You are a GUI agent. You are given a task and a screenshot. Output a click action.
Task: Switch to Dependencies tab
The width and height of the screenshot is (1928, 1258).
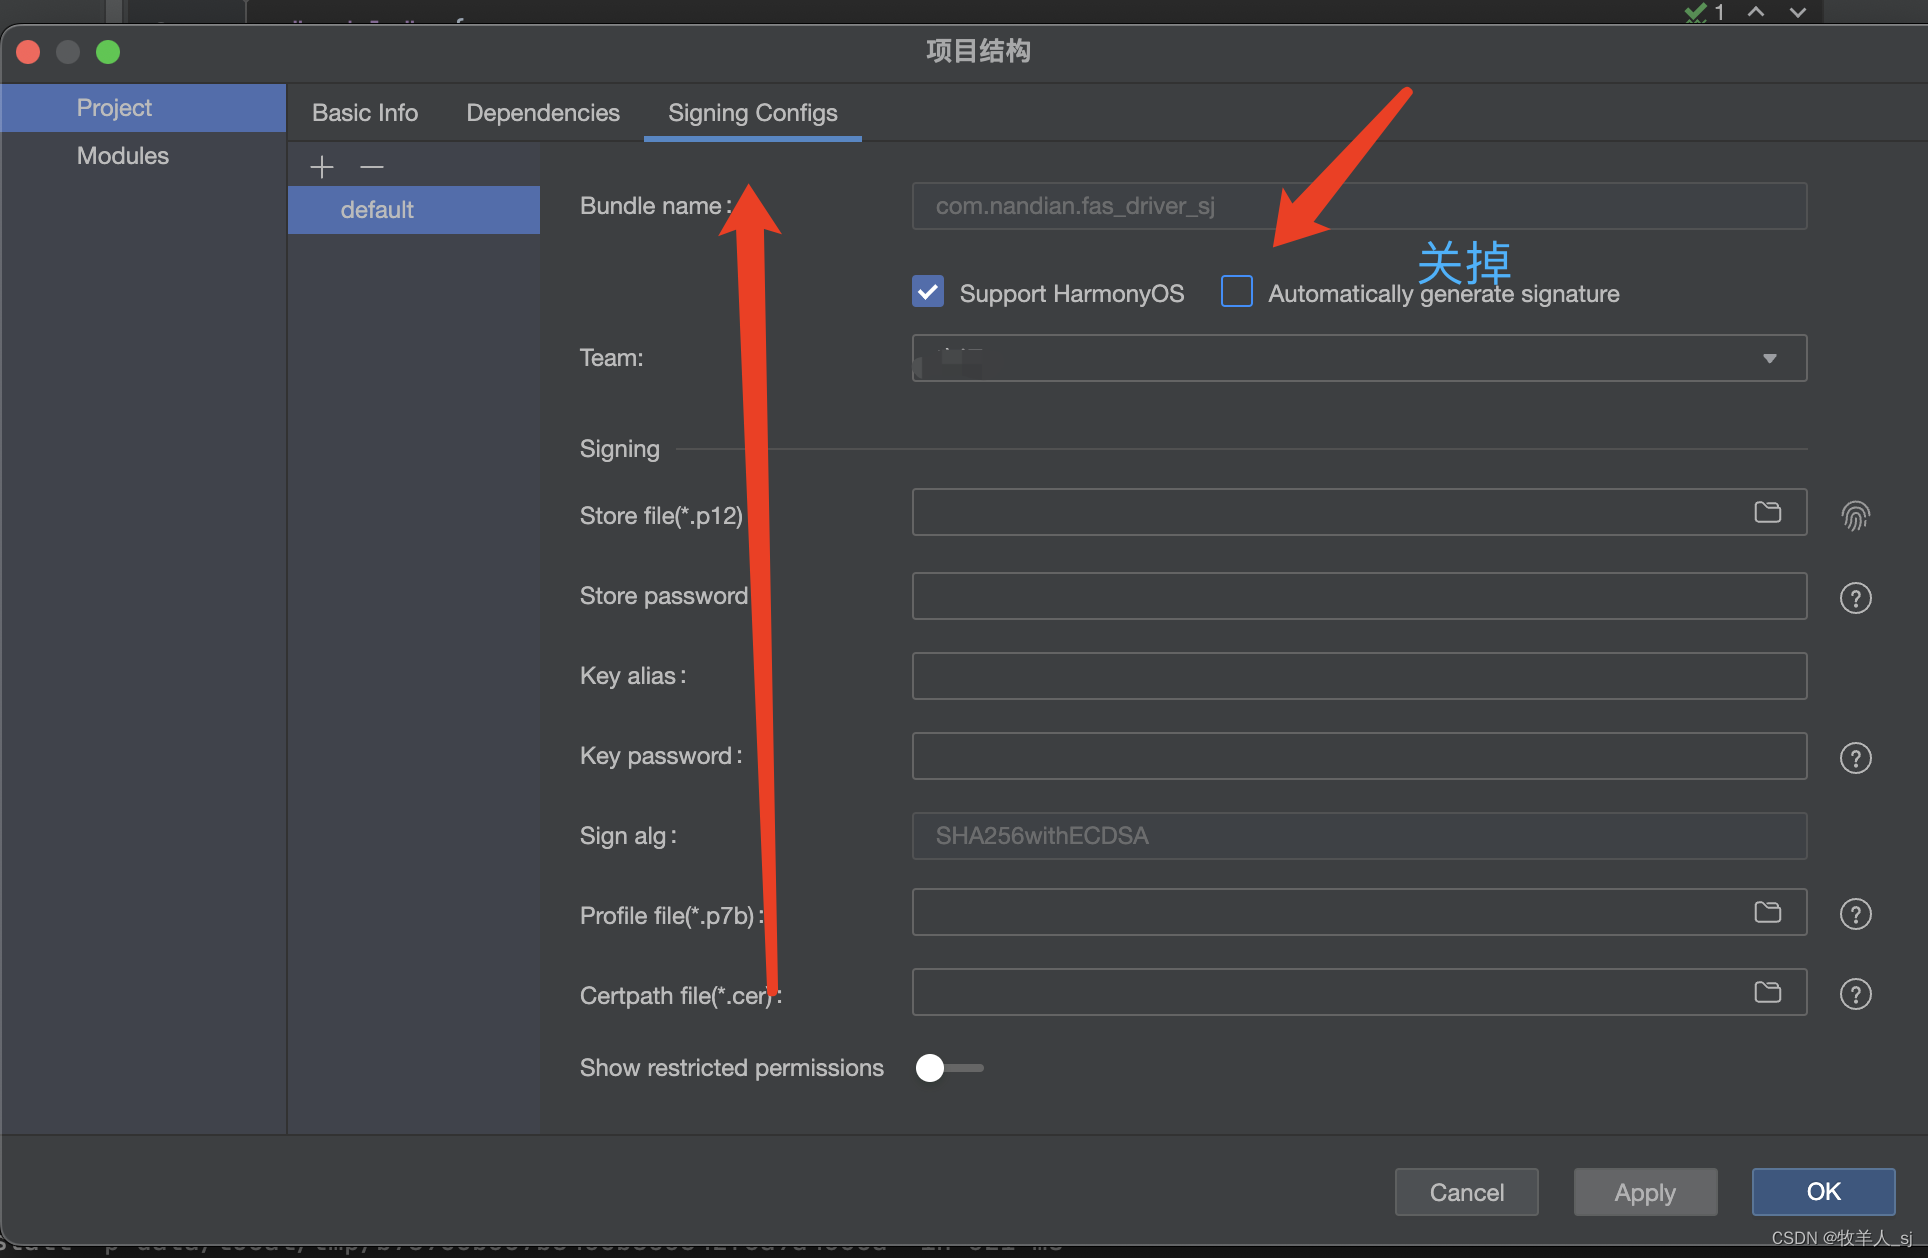pos(543,113)
